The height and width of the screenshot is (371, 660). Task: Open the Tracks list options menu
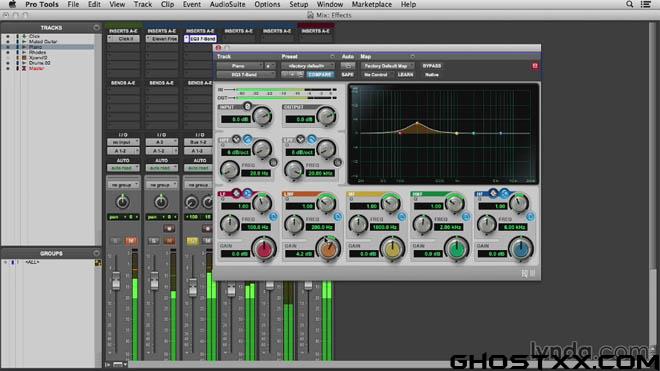(x=96, y=28)
